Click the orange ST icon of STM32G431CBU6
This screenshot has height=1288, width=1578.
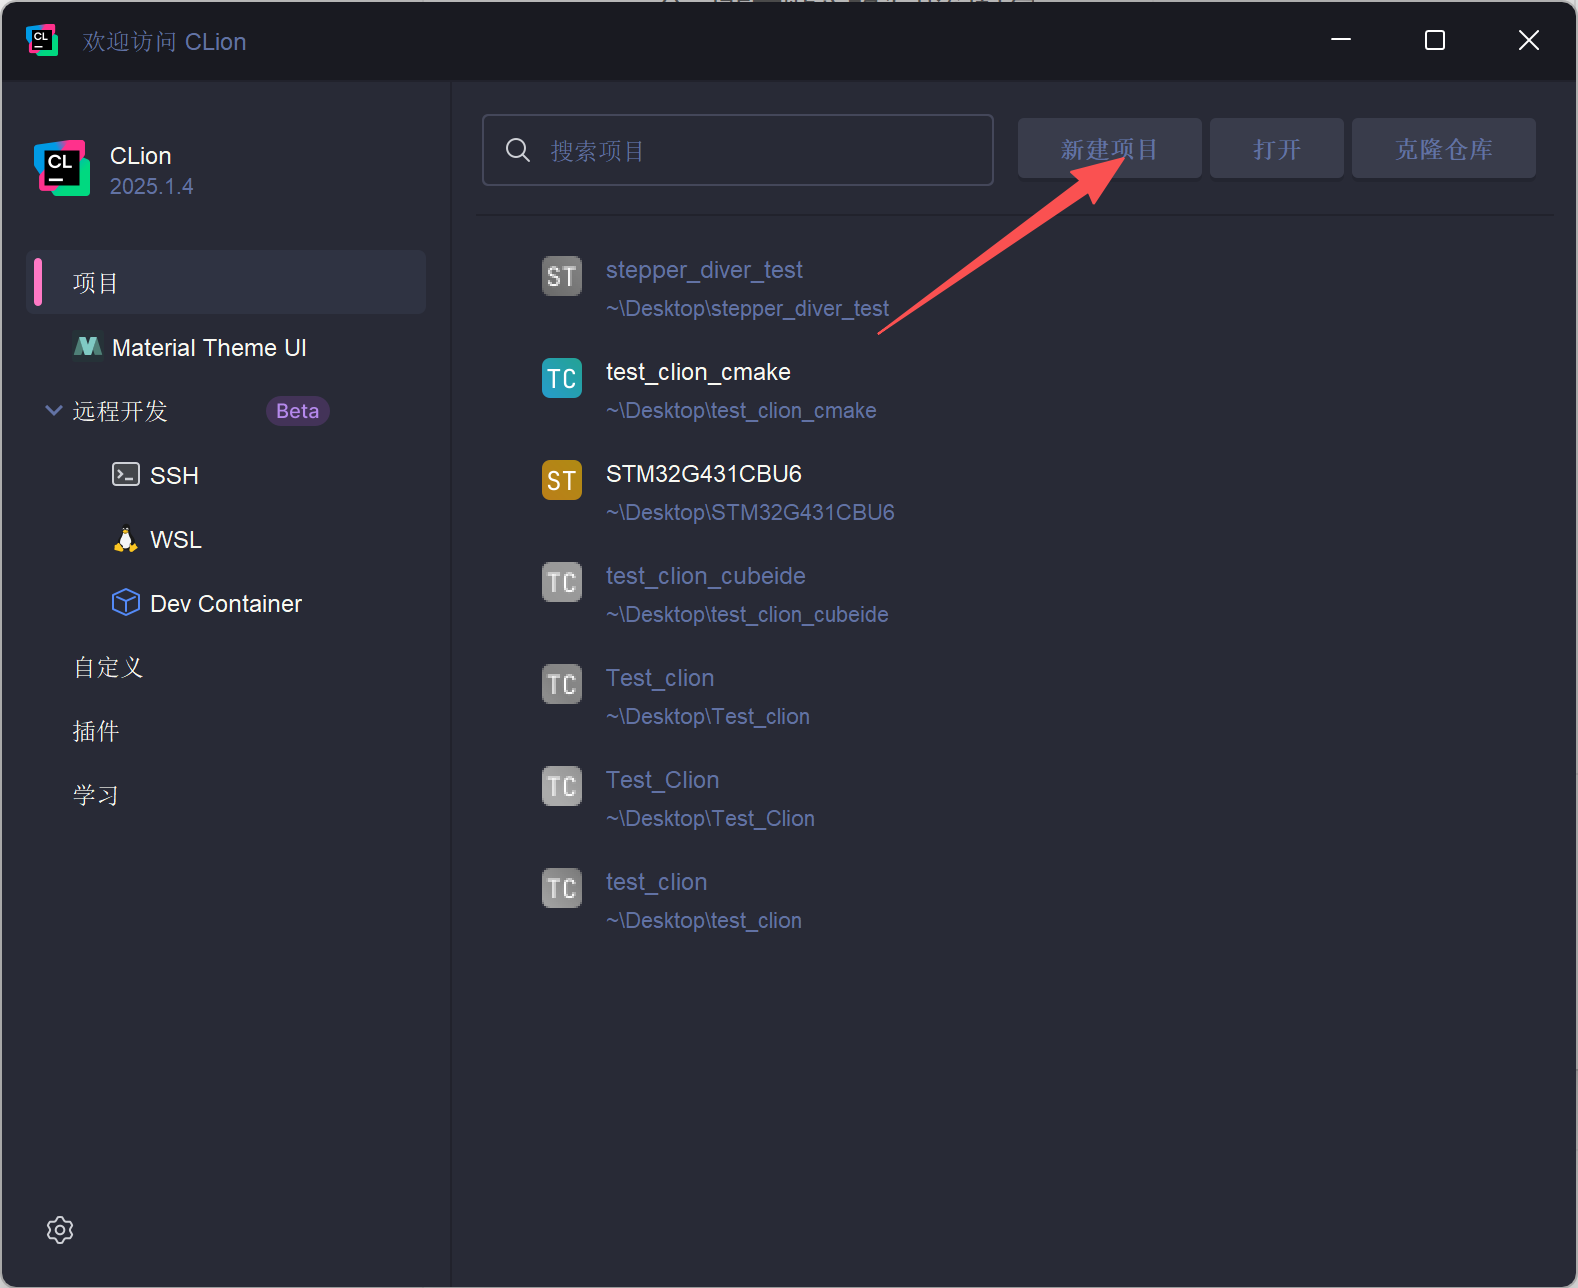pos(562,480)
